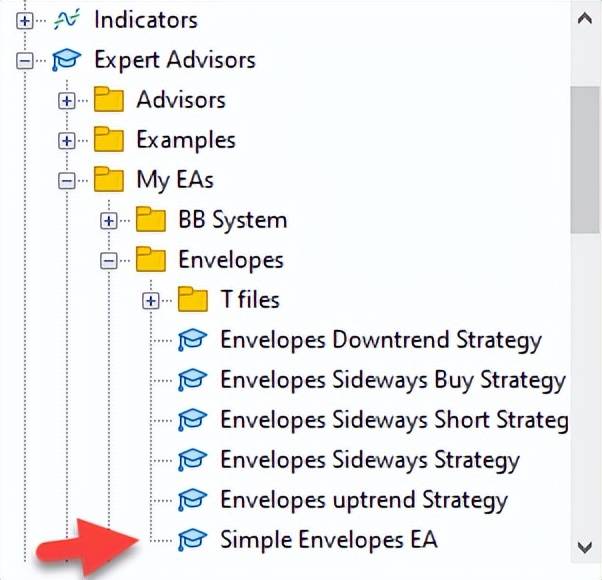Click the T files folder icon

point(192,299)
